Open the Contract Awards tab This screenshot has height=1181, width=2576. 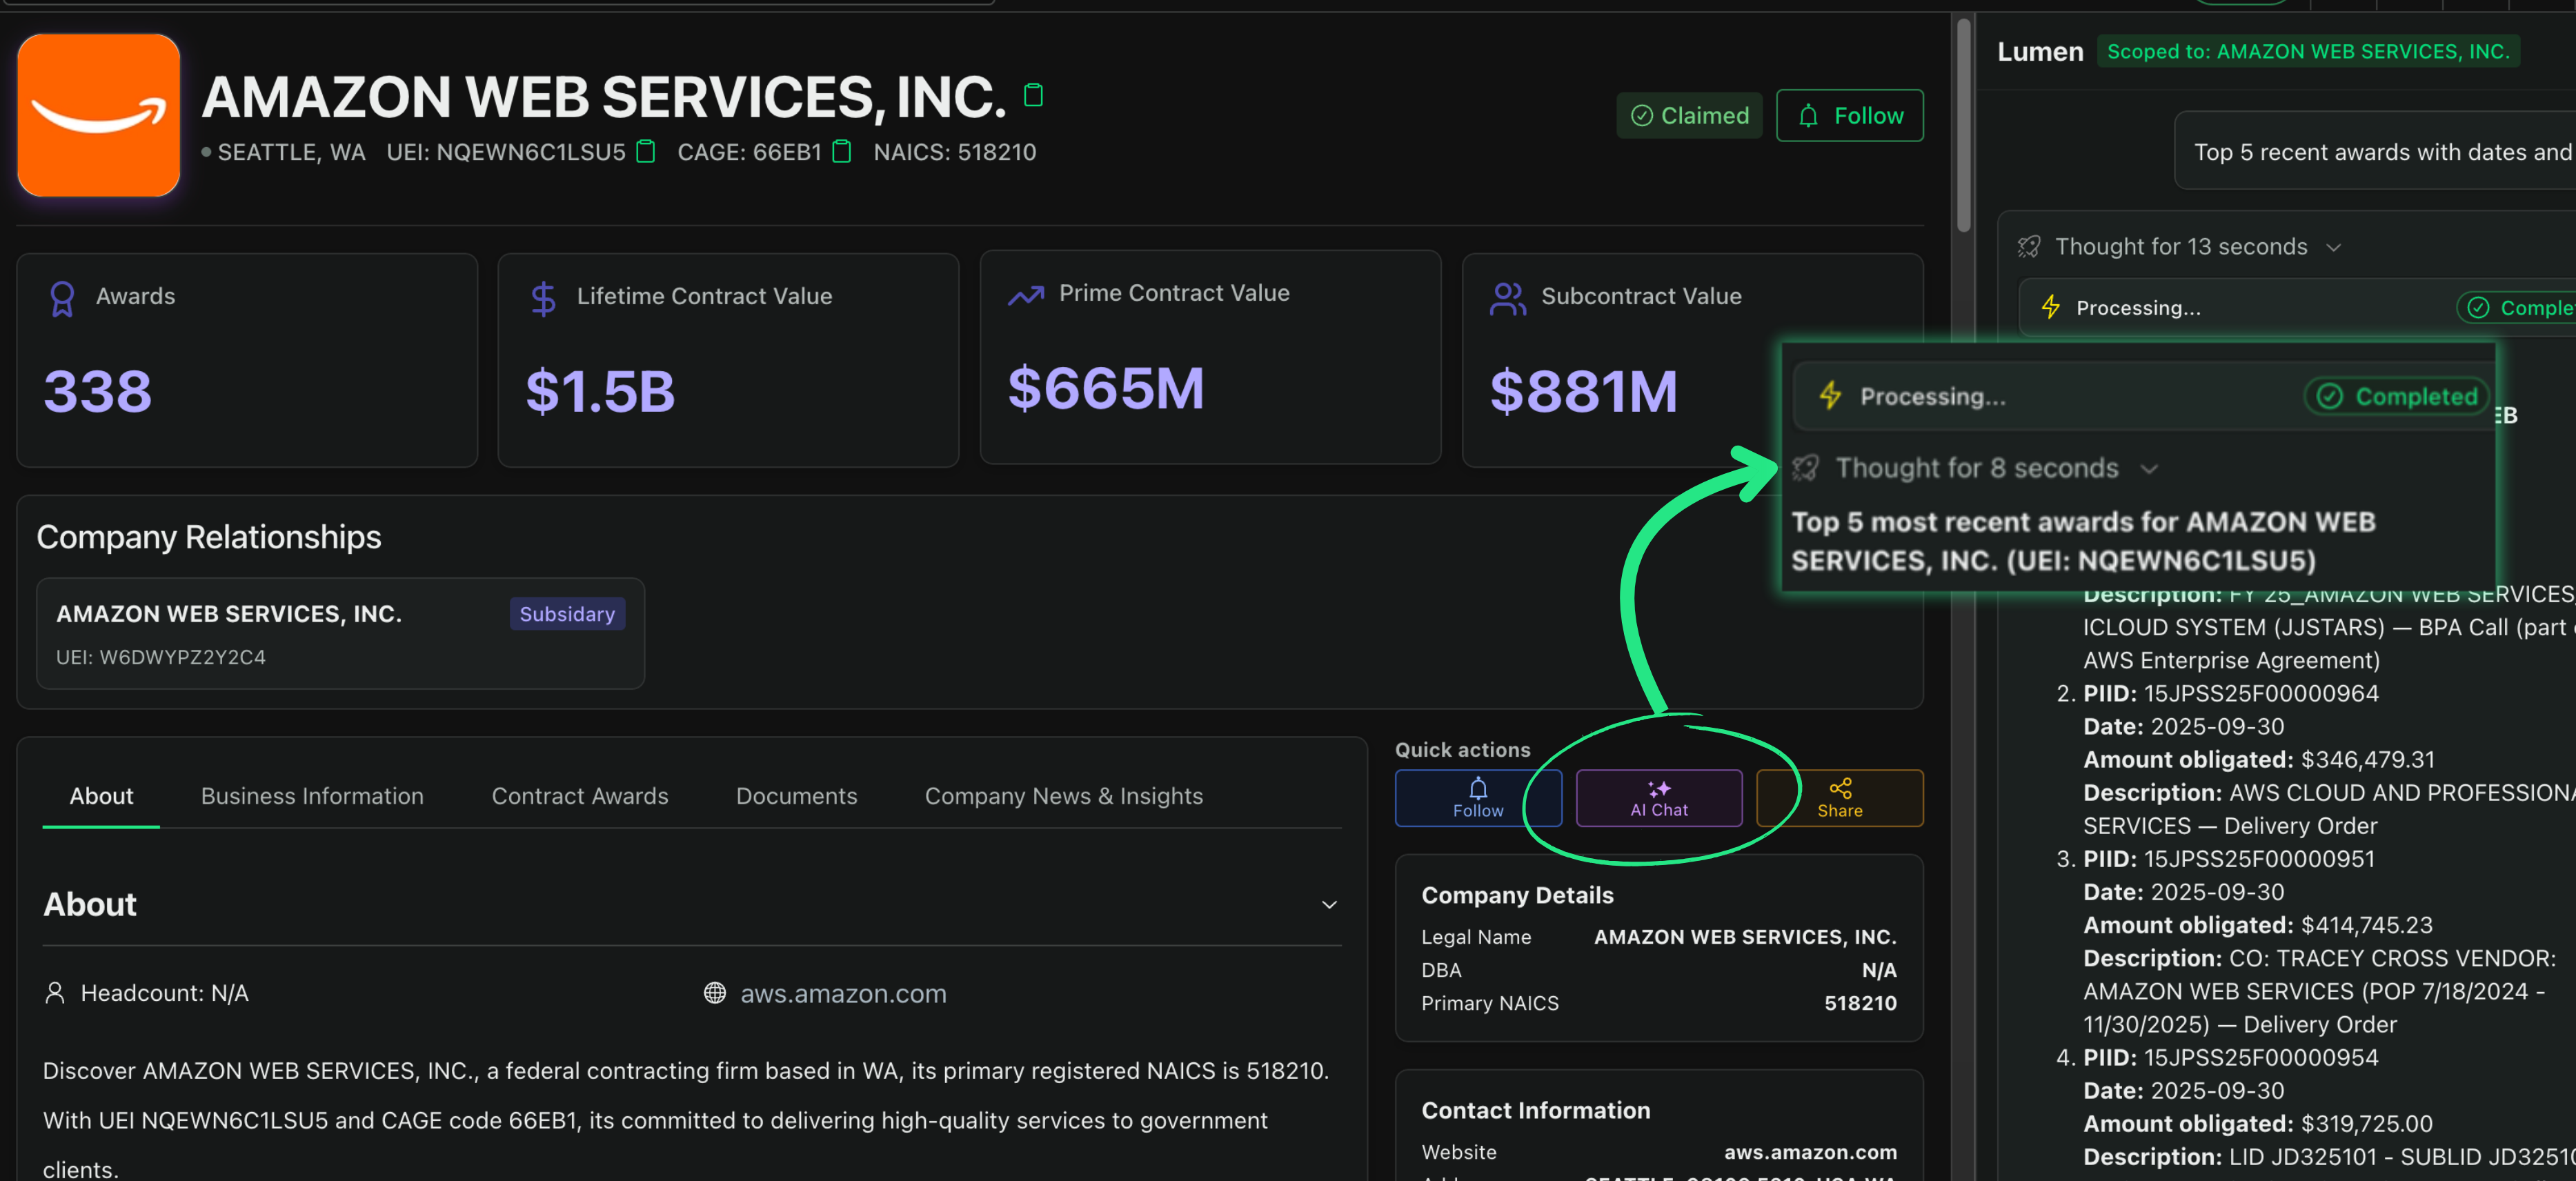pyautogui.click(x=580, y=796)
